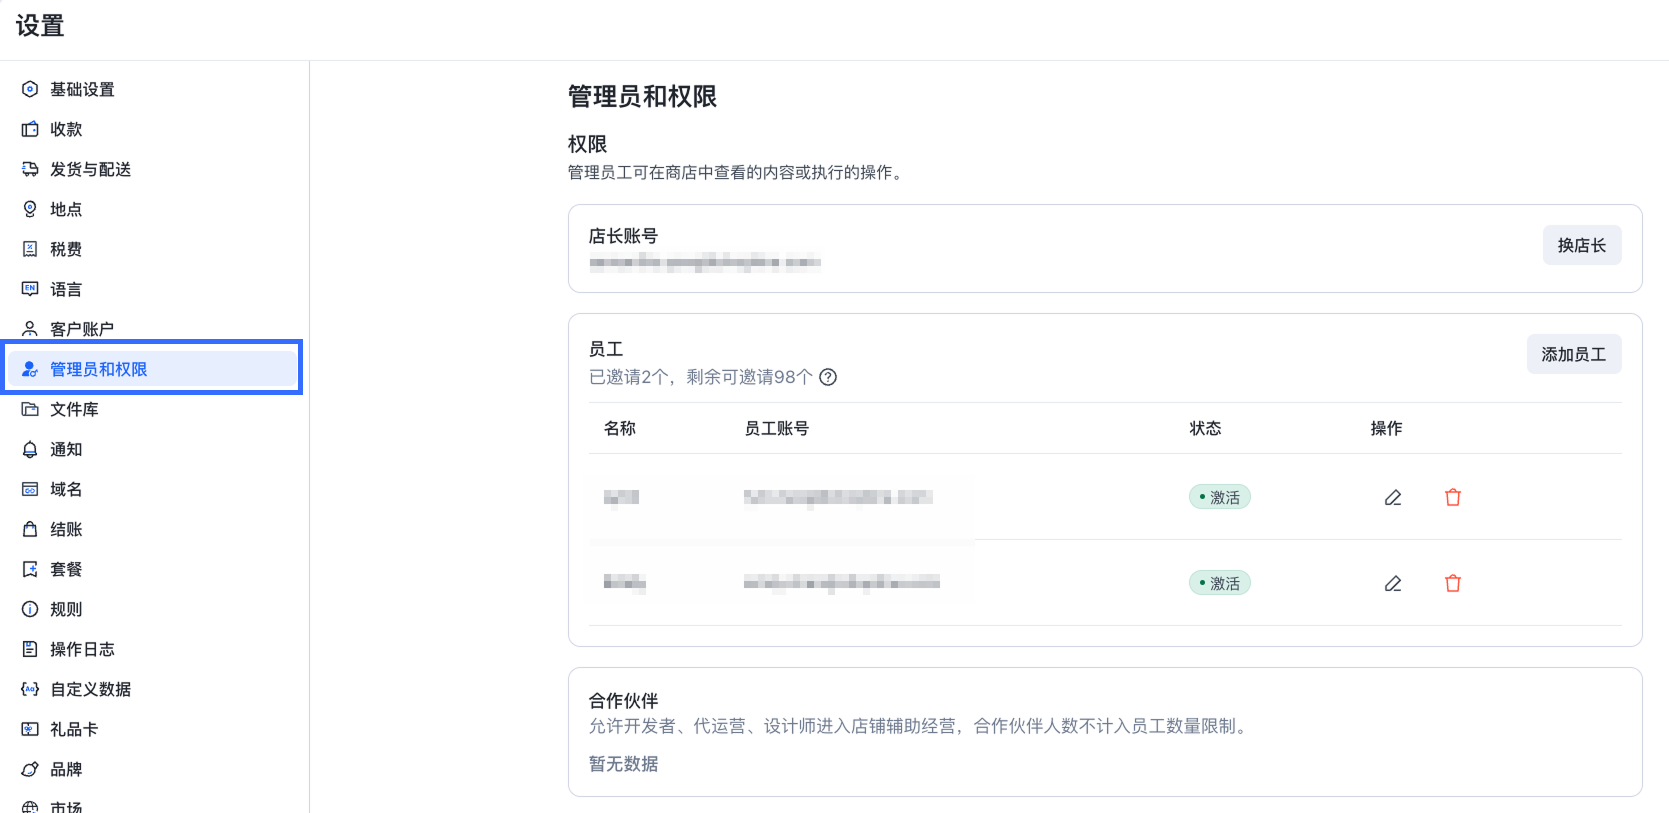The height and width of the screenshot is (813, 1669).
Task: Click 添加员工 button
Action: pyautogui.click(x=1573, y=354)
